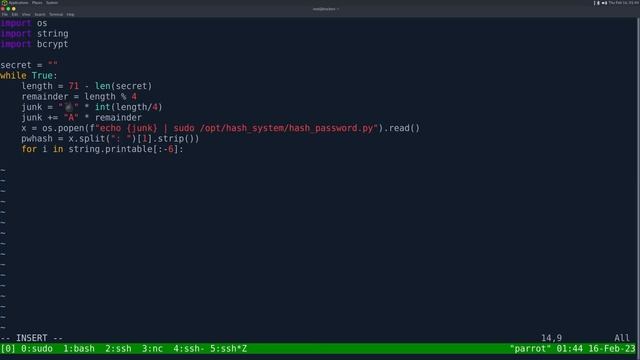Click the "parrot" hostname in tmux status bar
The height and width of the screenshot is (360, 640).
pos(530,349)
